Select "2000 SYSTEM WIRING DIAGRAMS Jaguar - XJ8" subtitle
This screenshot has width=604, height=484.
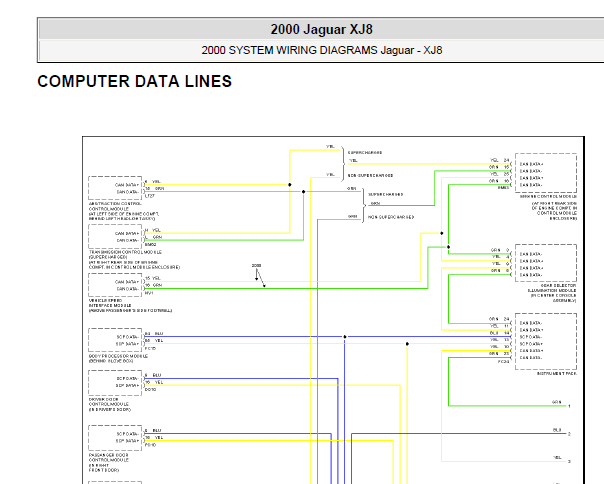tap(322, 50)
